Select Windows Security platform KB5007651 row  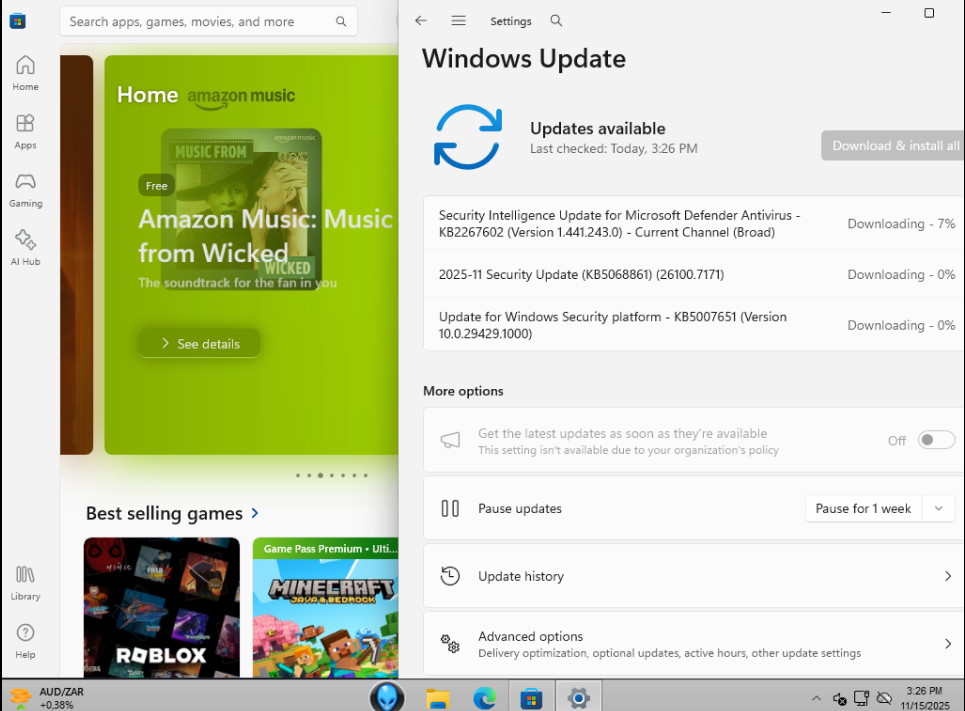click(694, 325)
